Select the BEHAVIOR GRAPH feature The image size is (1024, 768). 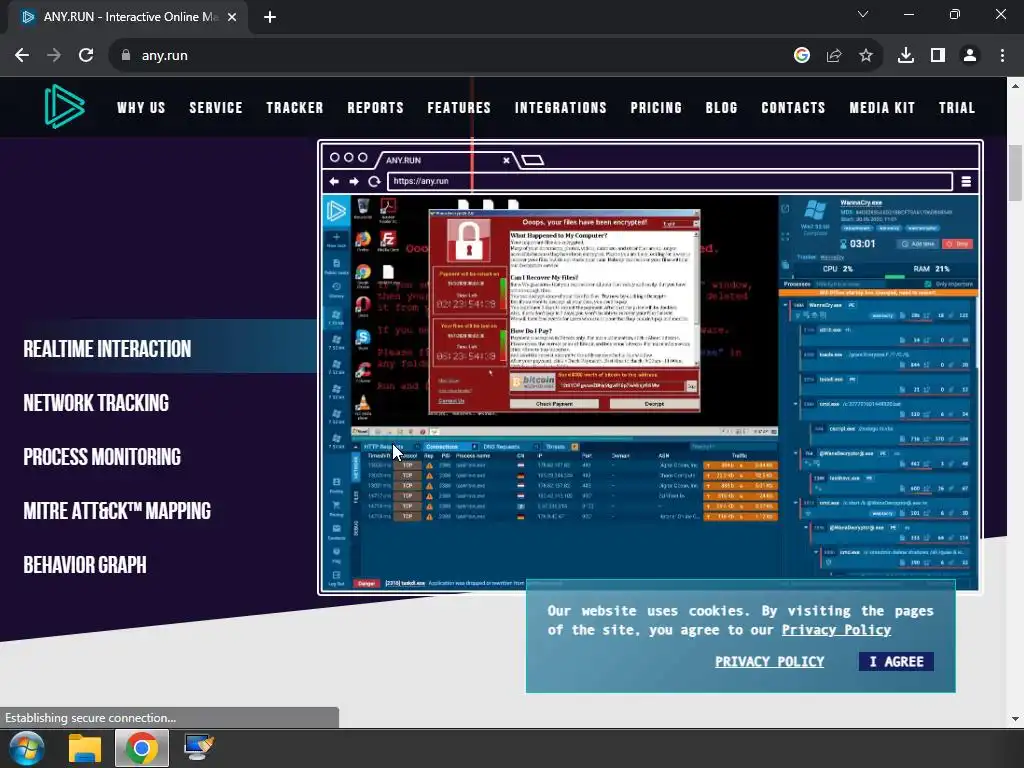coord(85,565)
